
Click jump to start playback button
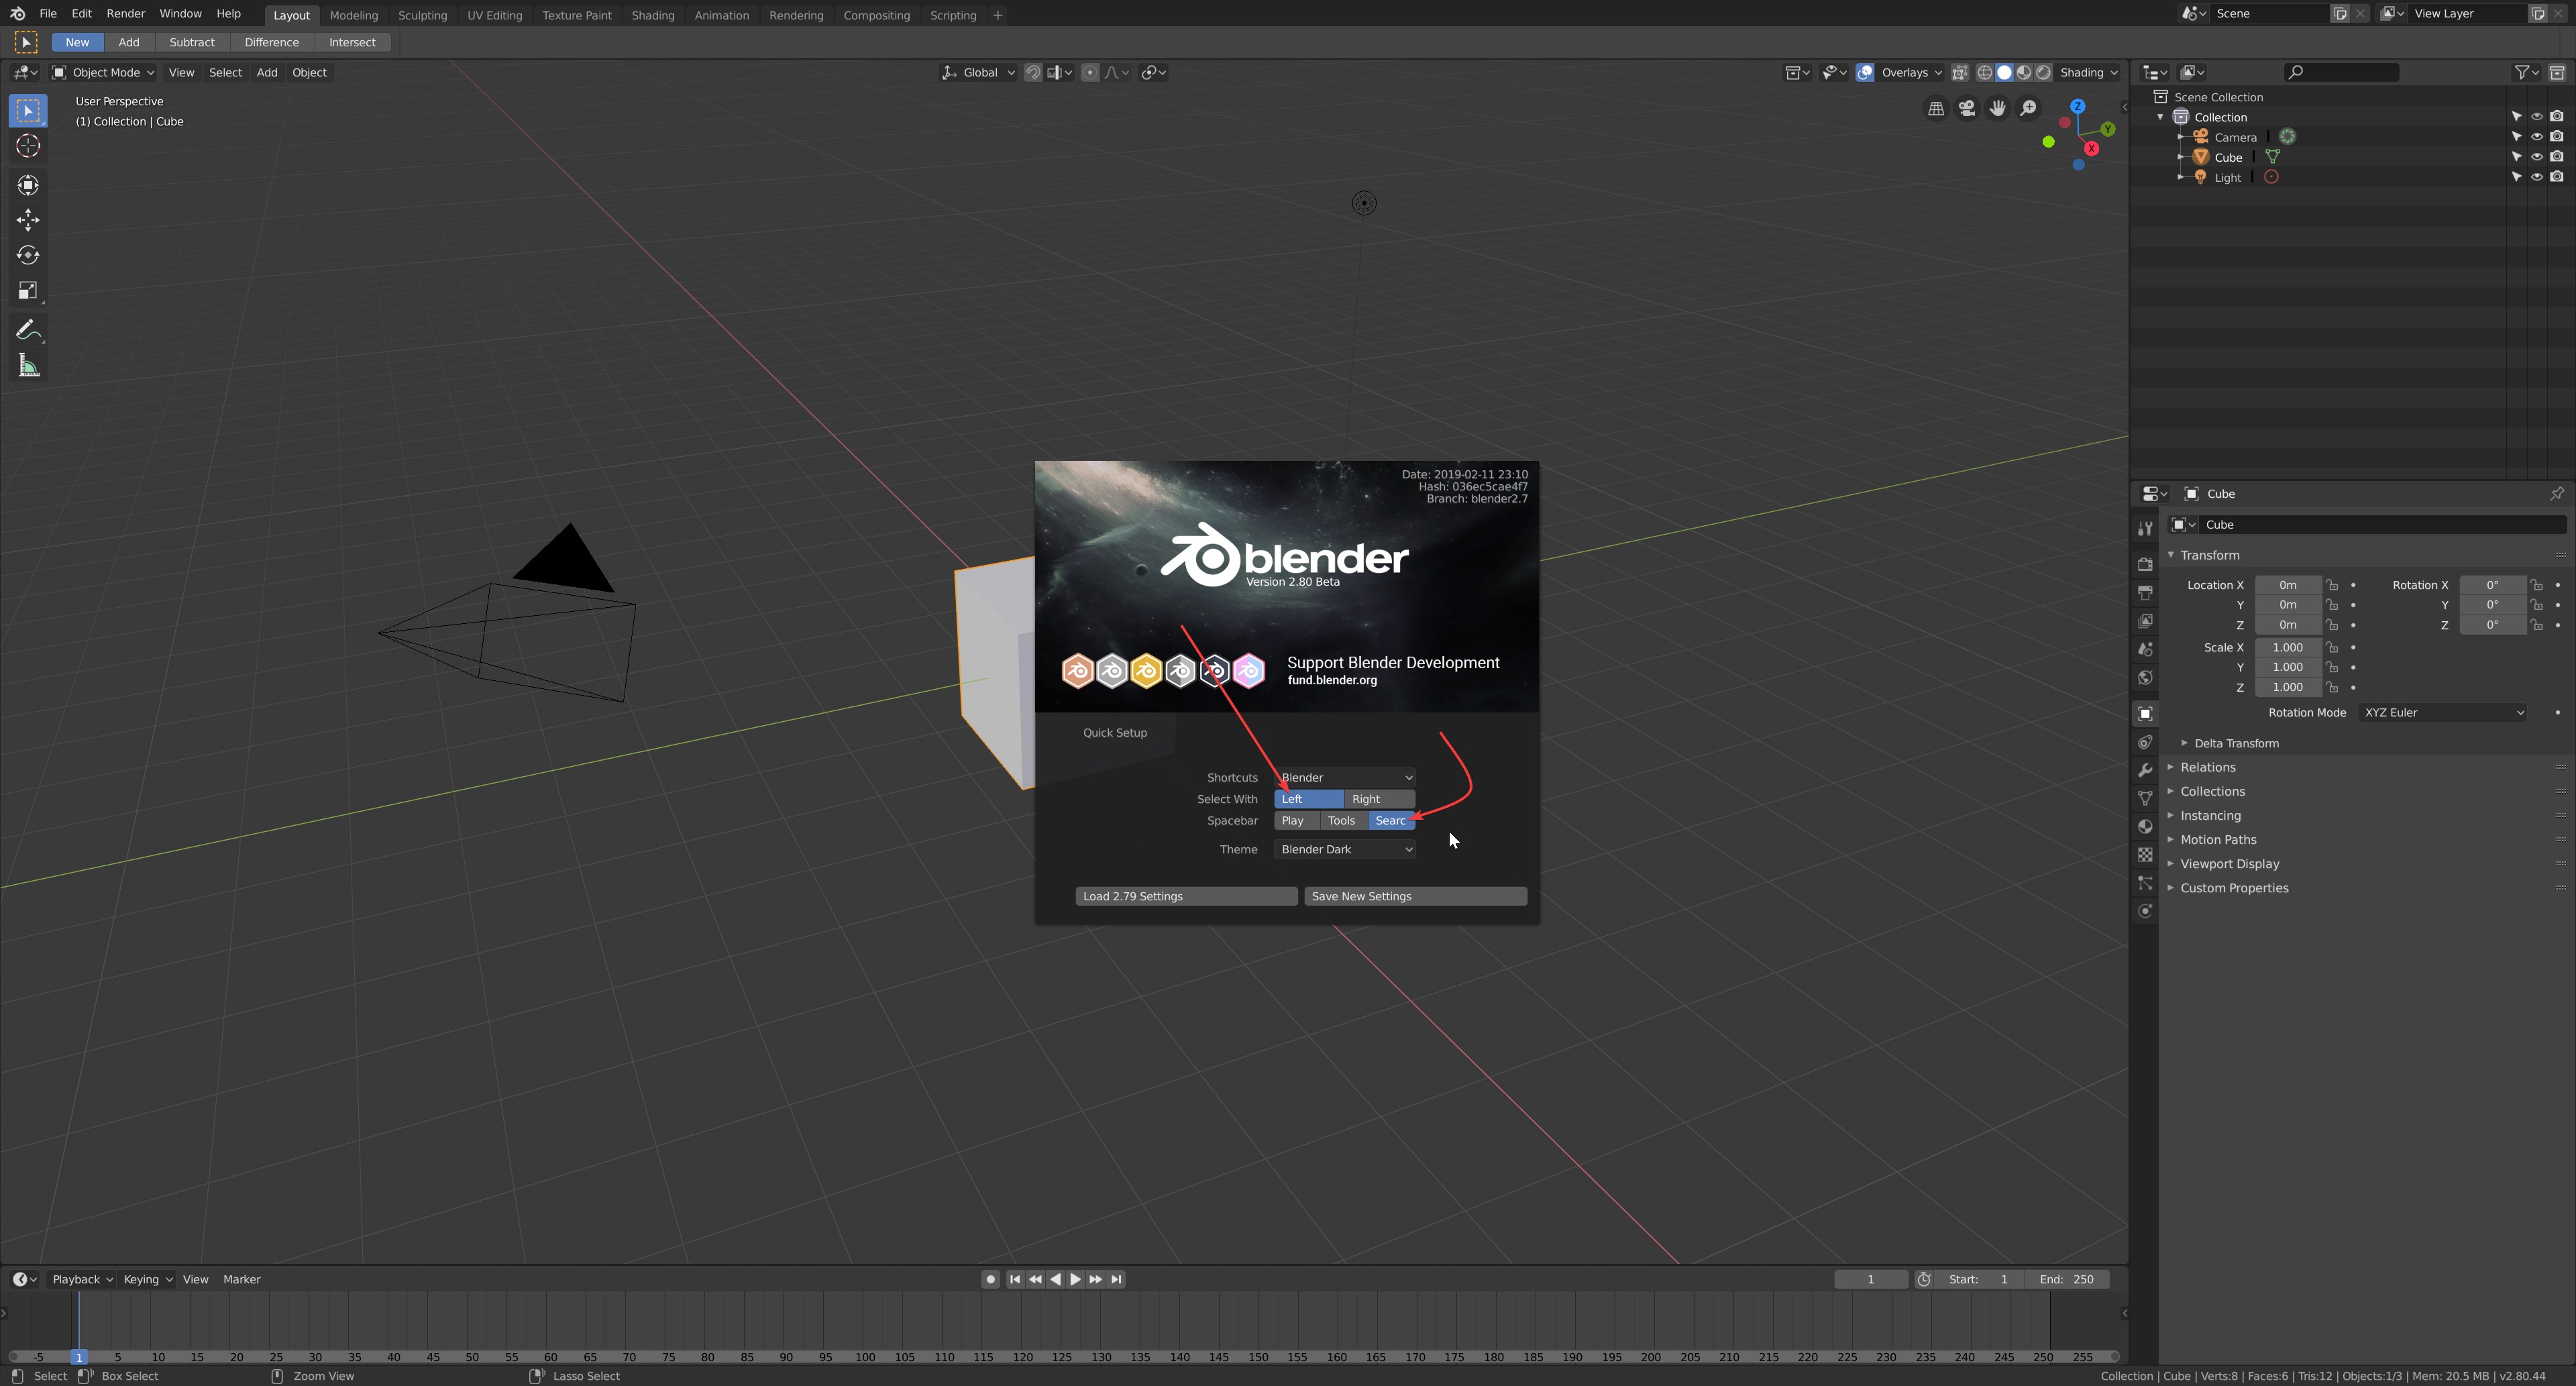click(1015, 1279)
